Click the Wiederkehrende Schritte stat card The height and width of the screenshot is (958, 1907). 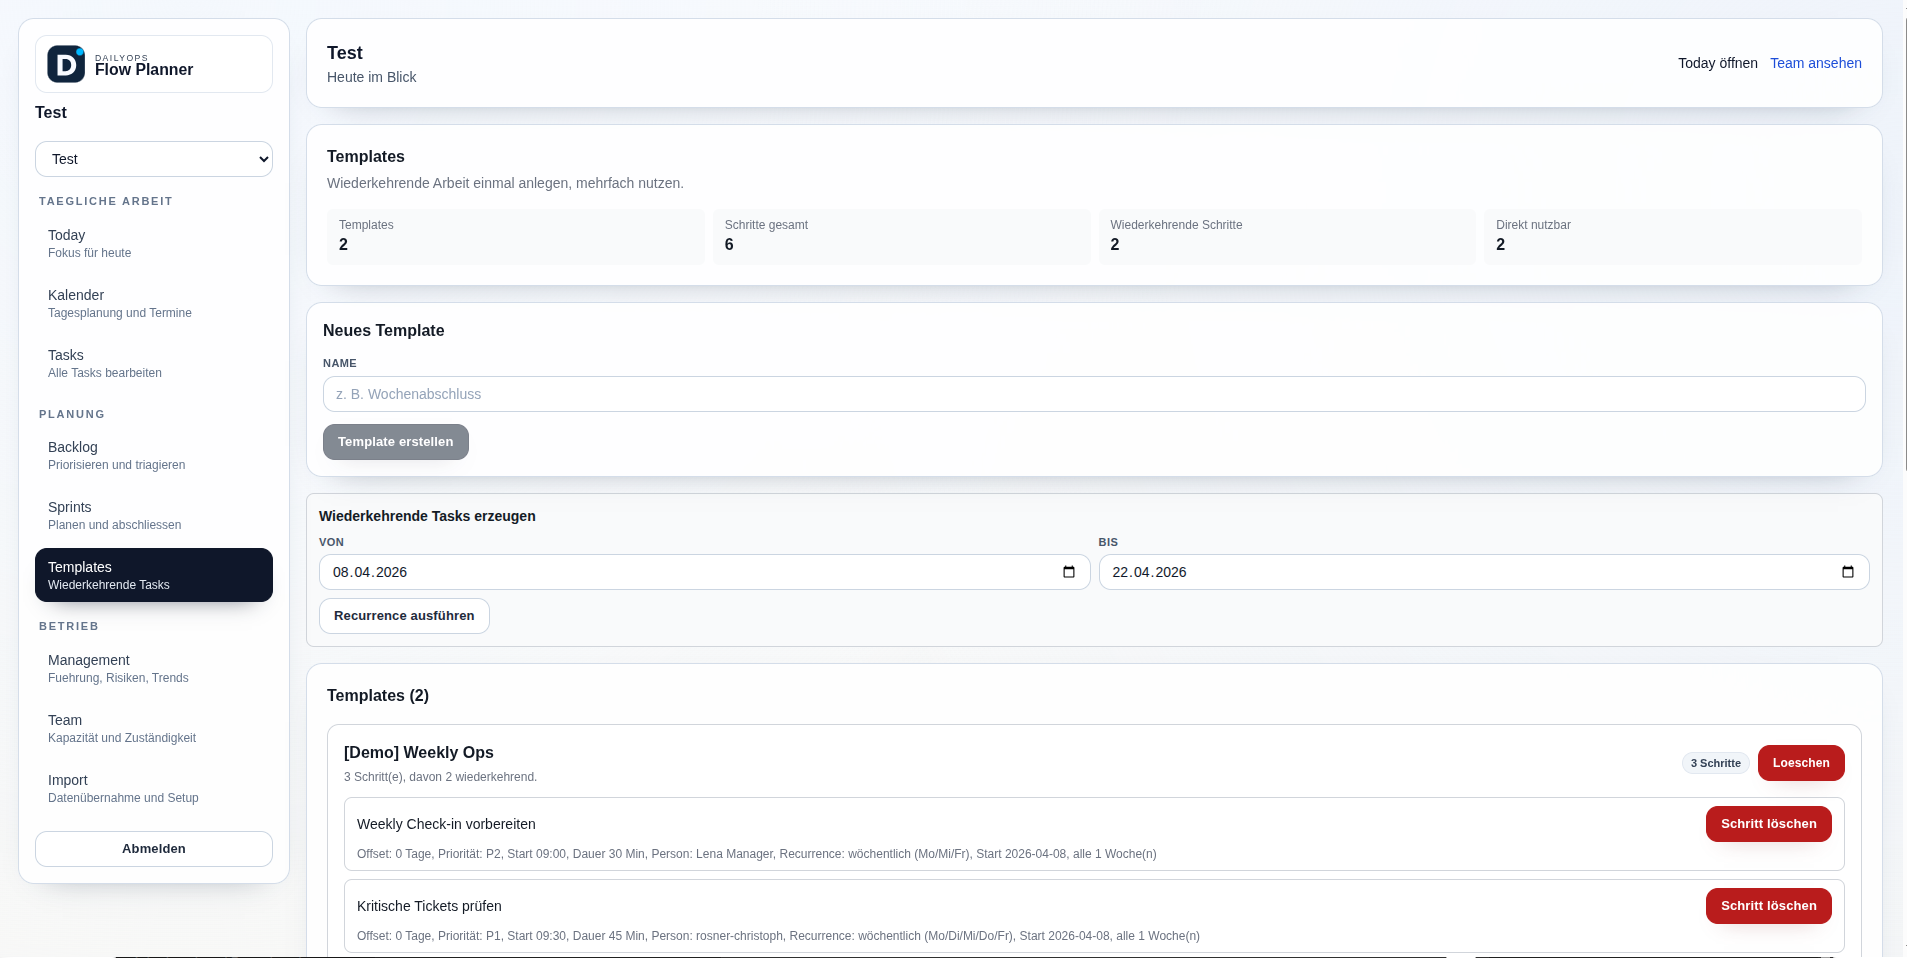[x=1287, y=237]
